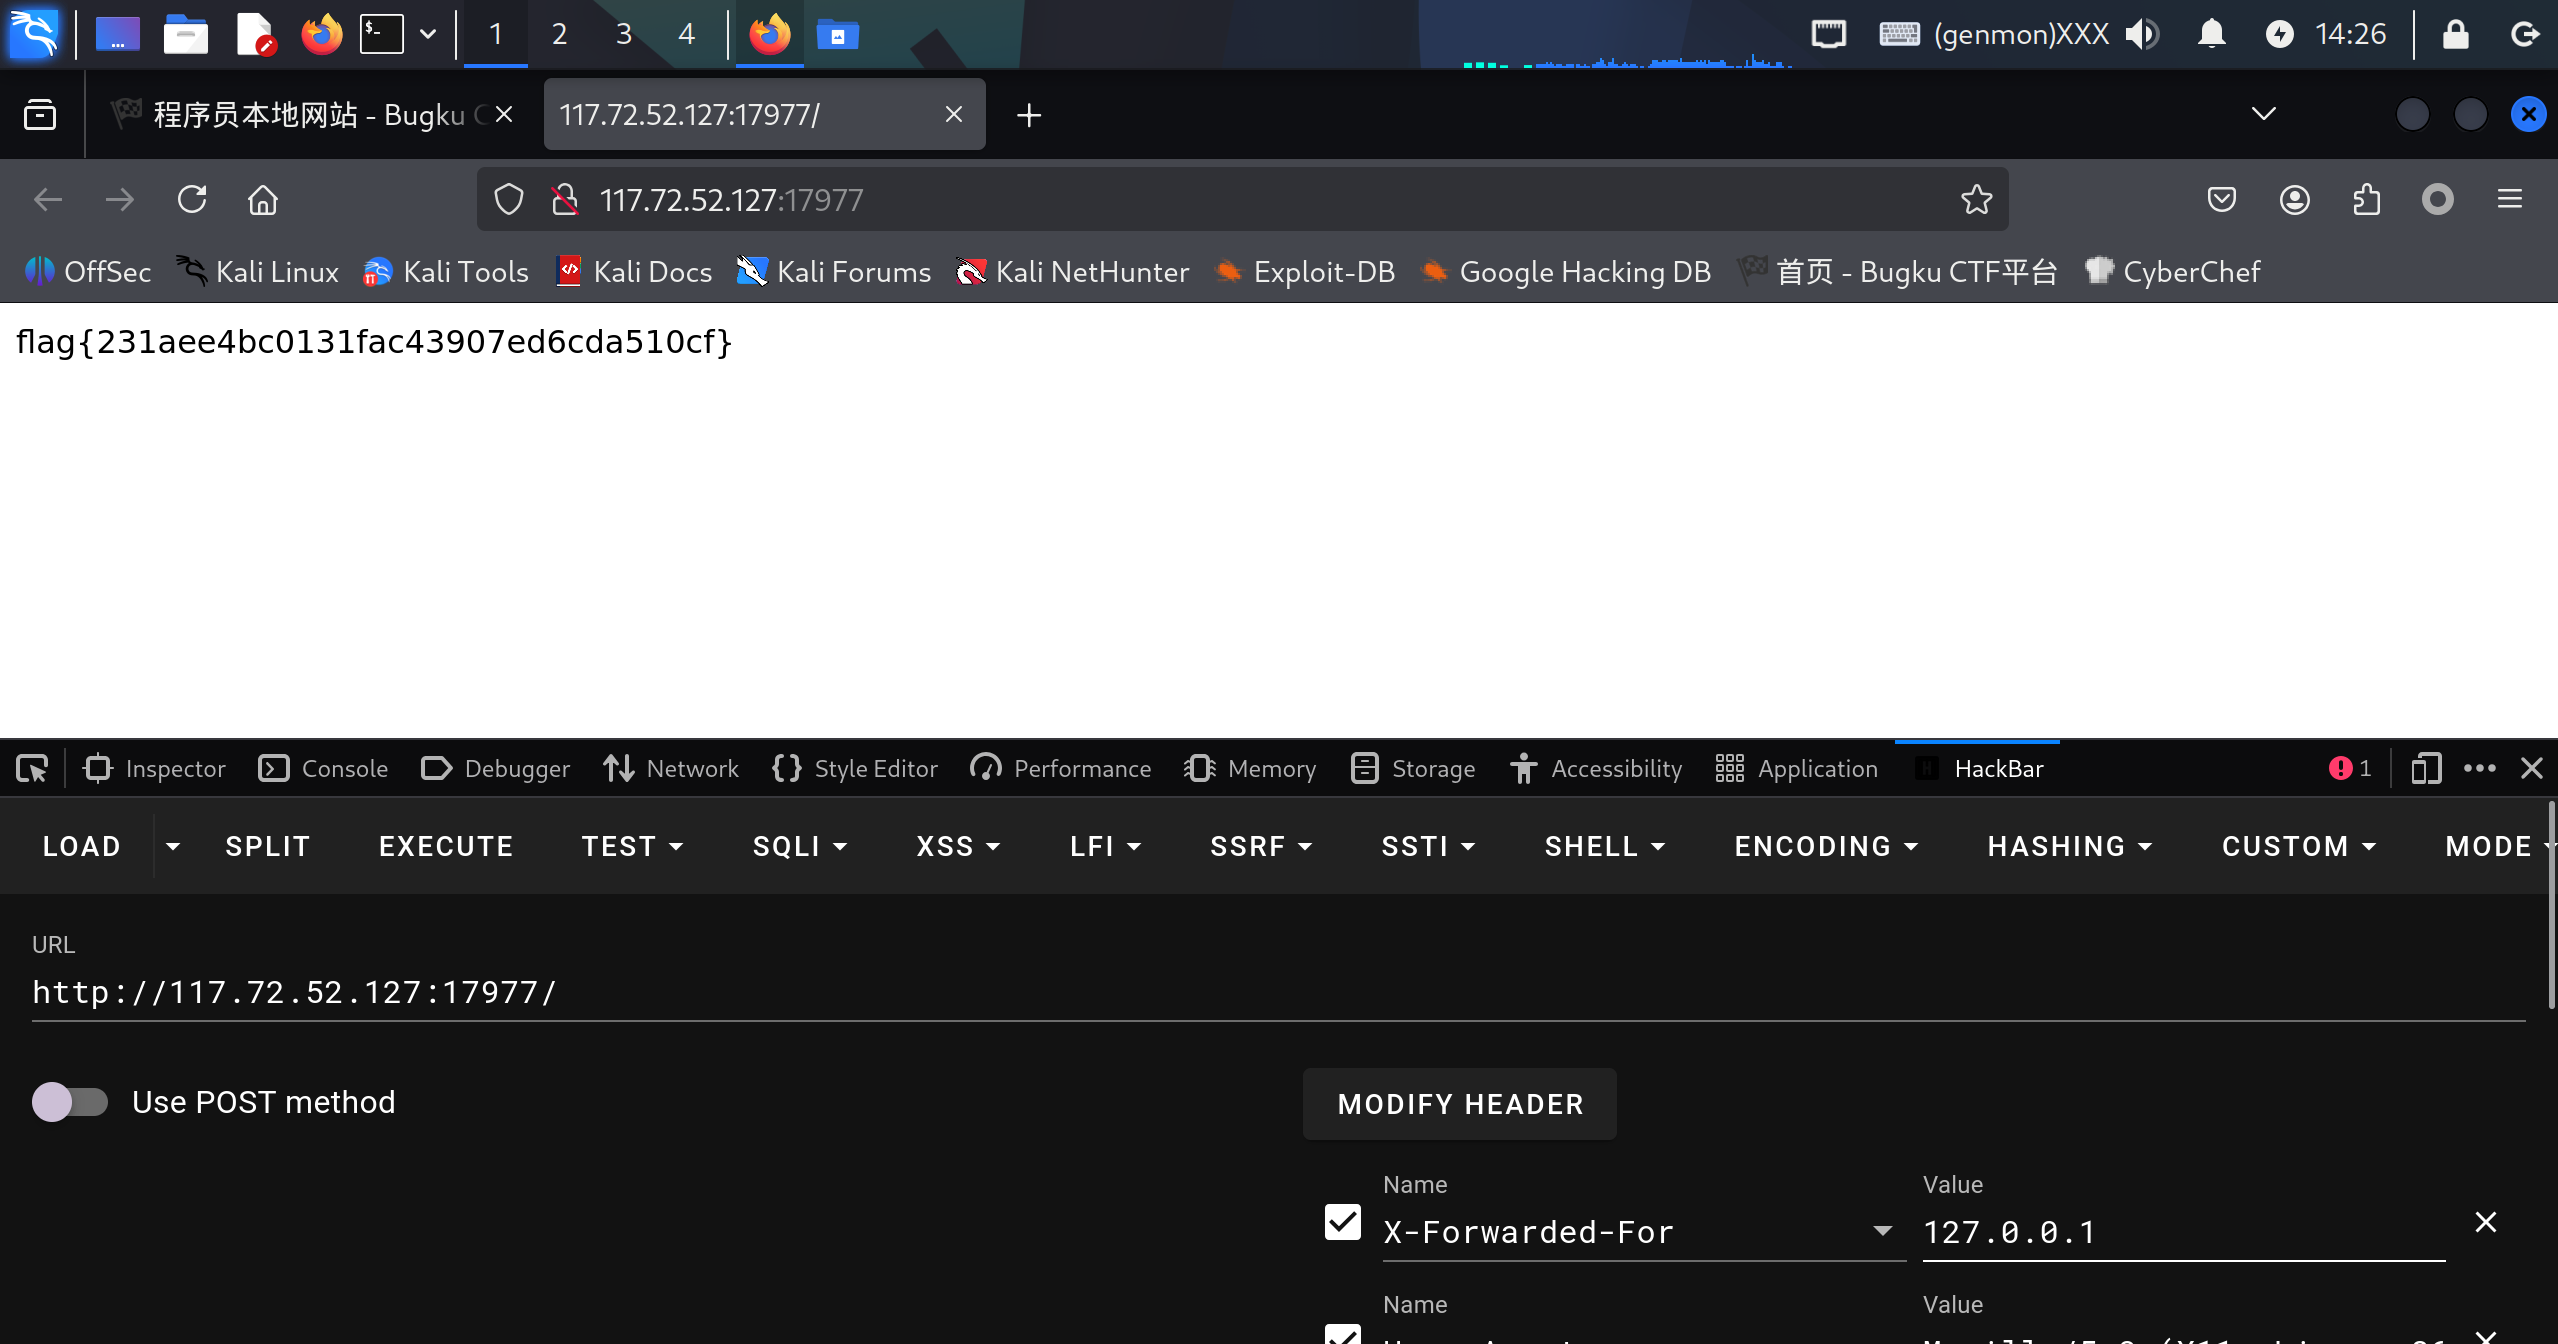This screenshot has height=1344, width=2558.
Task: Toggle responsive design mode icon
Action: pos(2425,768)
